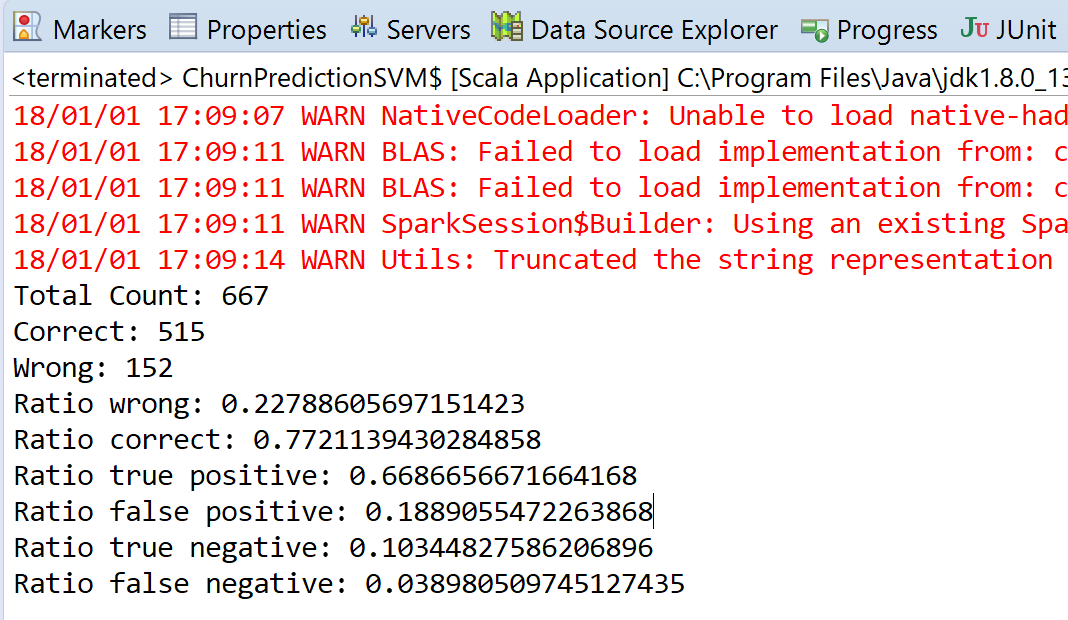Click the Total Count: 667 output line
Viewport: 1068px width, 620px height.
coord(141,296)
